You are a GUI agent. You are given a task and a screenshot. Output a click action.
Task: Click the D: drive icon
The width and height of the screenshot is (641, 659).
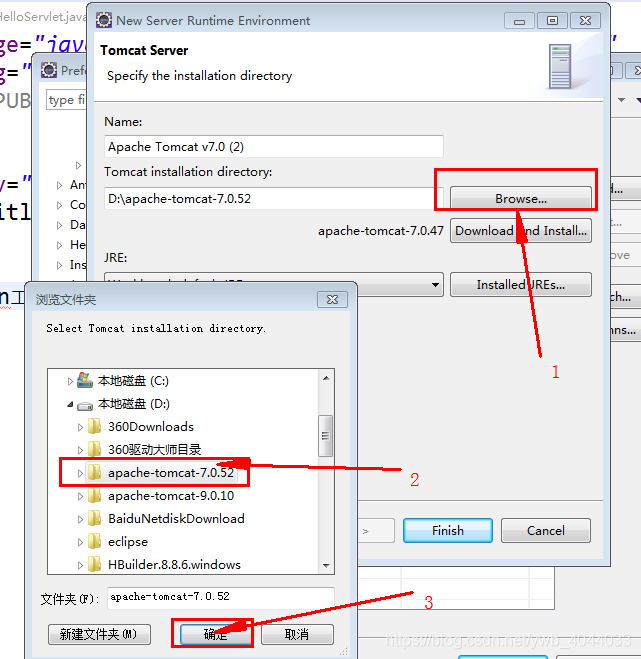pyautogui.click(x=85, y=406)
